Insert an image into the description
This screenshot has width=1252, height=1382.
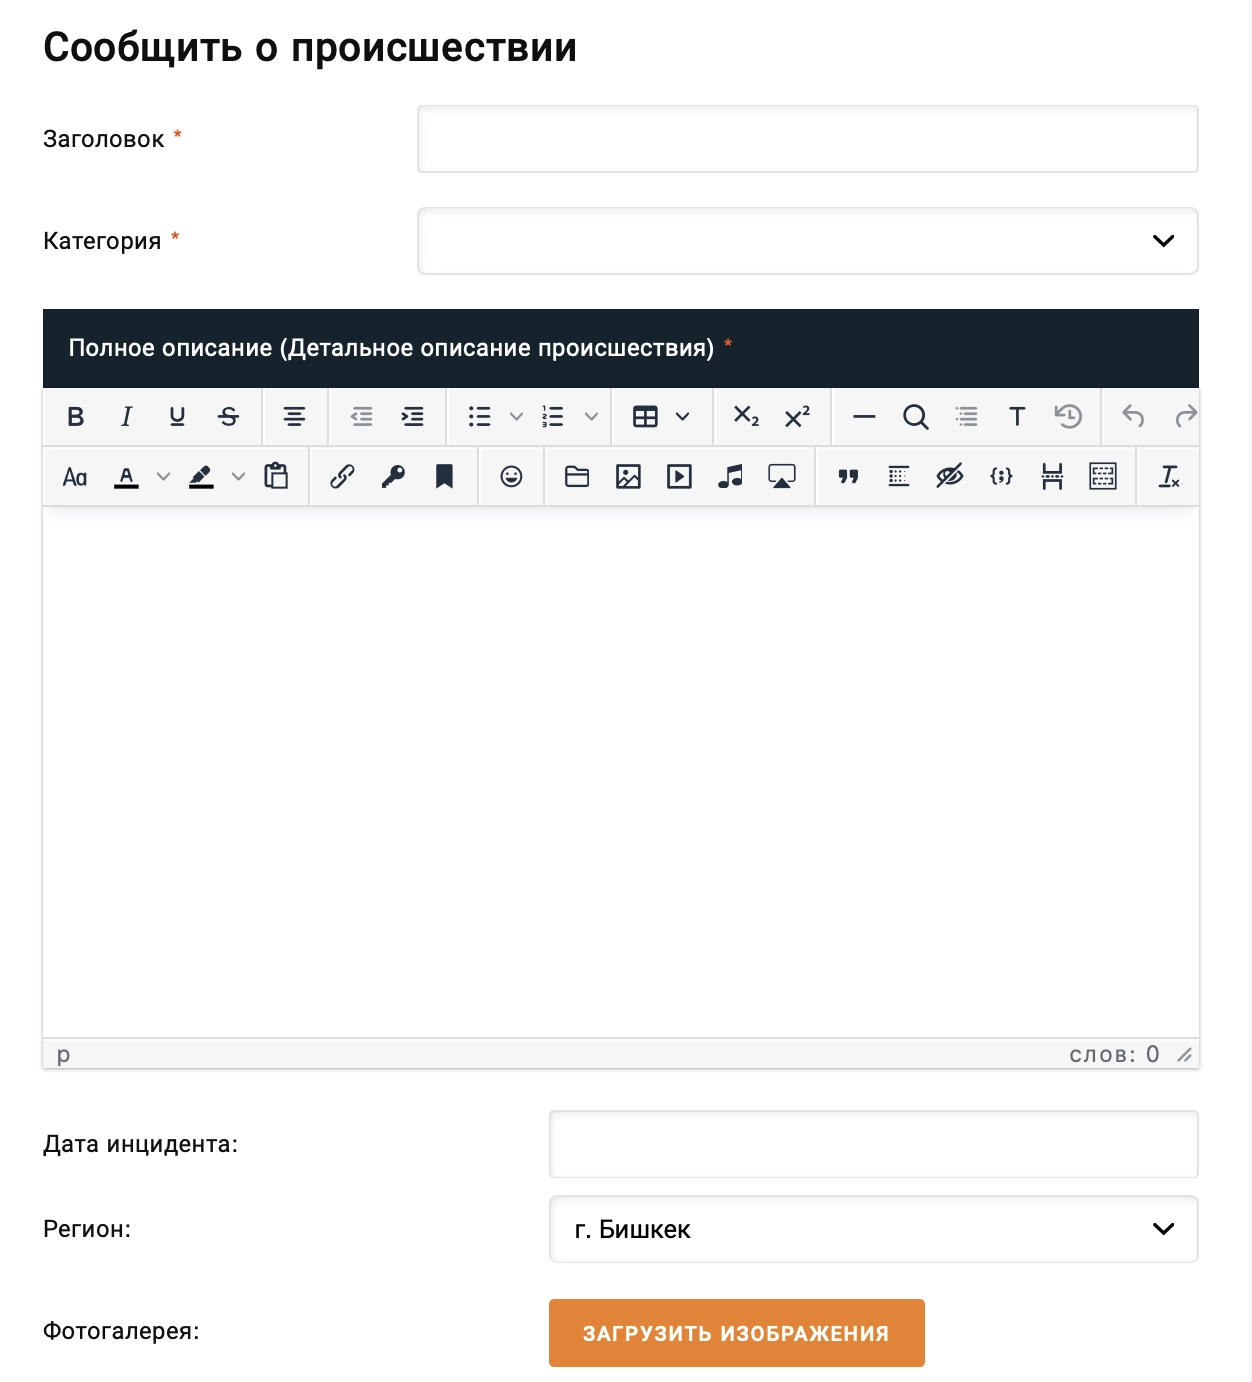point(628,477)
